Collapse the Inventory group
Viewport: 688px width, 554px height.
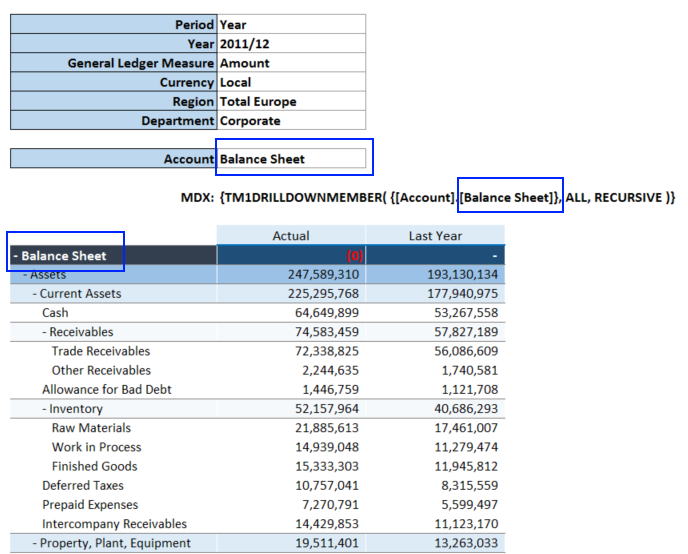click(x=45, y=409)
